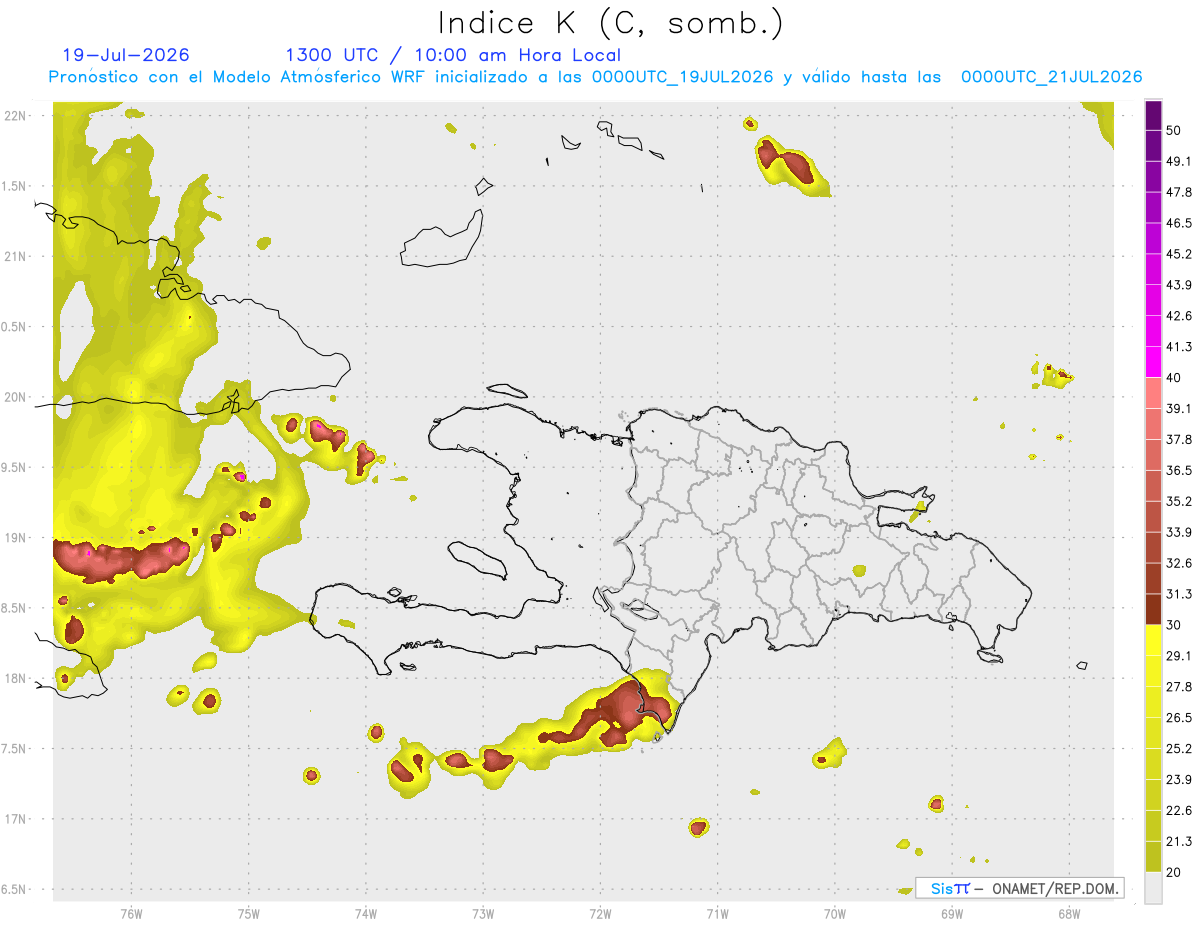Image resolution: width=1200 pixels, height=927 pixels.
Task: Click the legend value '33.9'
Action: [x=1179, y=532]
